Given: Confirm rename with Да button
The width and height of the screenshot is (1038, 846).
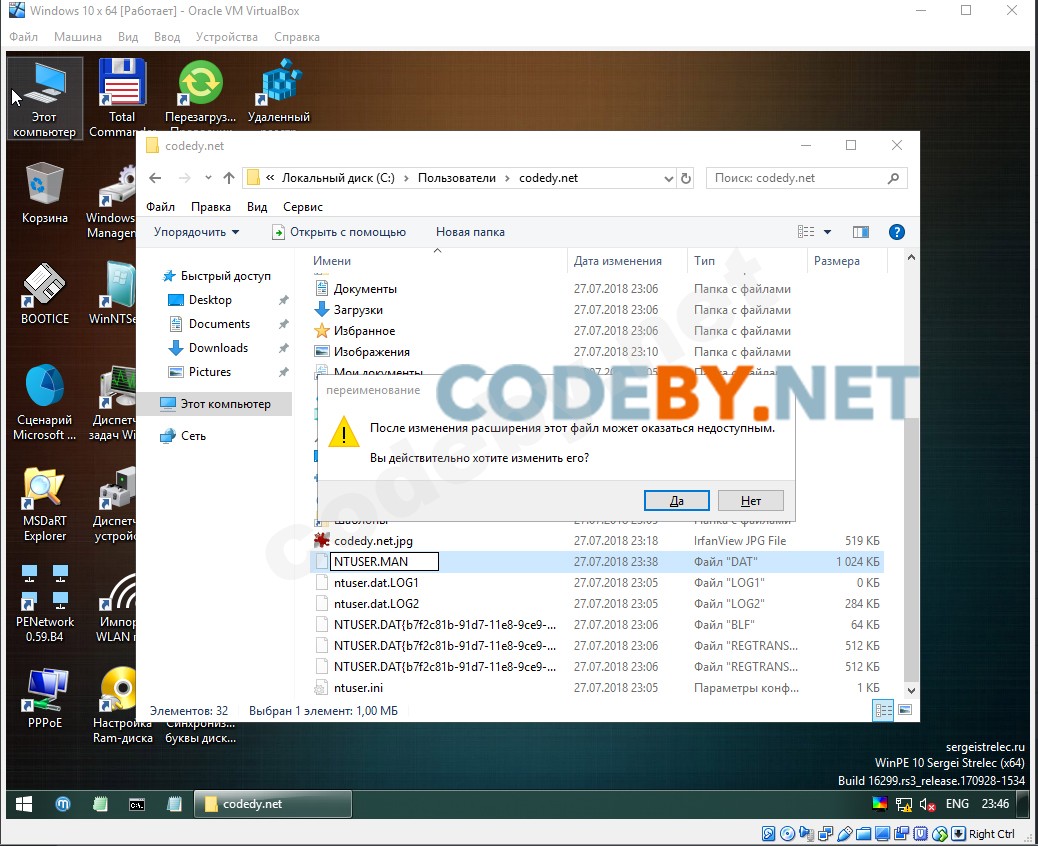Looking at the screenshot, I should coord(677,500).
